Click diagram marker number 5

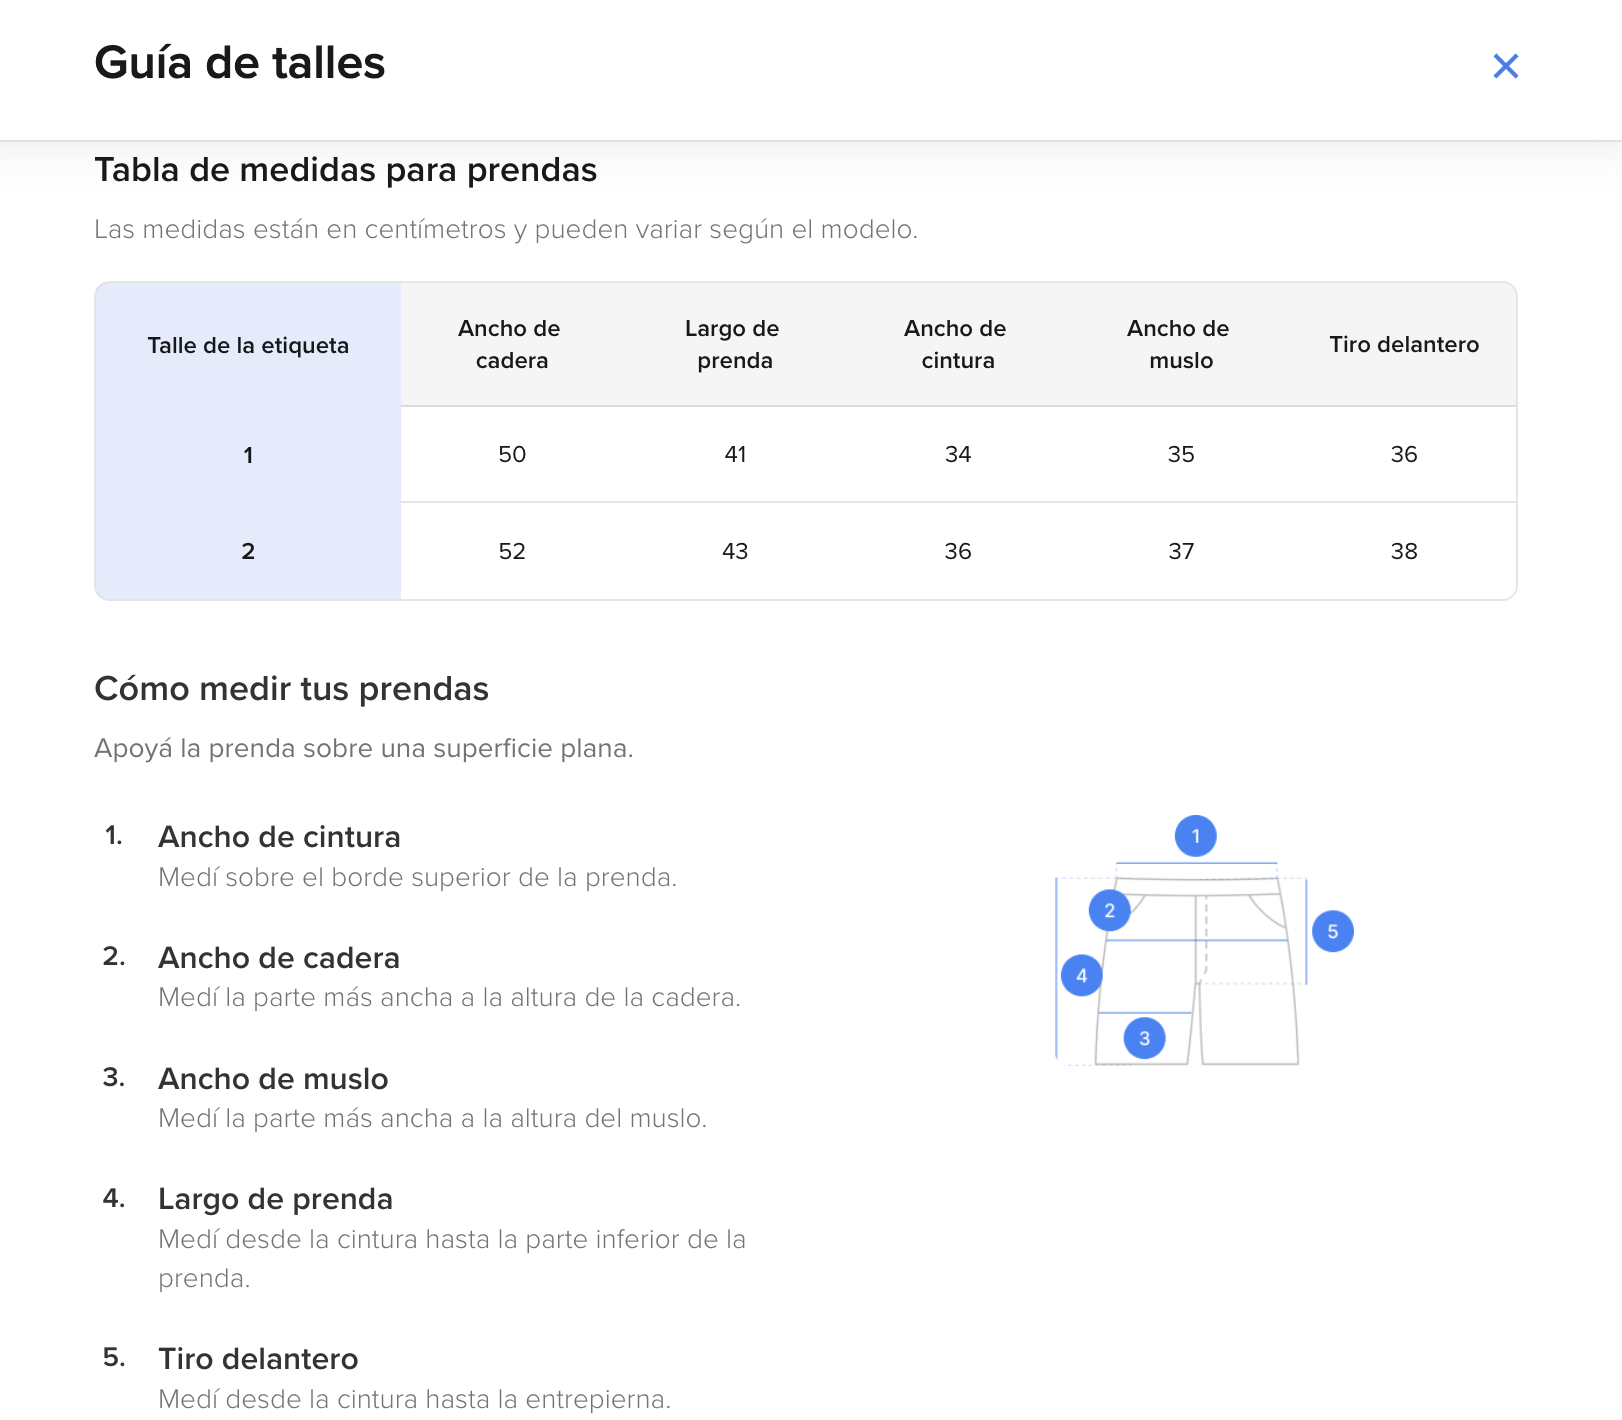click(1332, 931)
